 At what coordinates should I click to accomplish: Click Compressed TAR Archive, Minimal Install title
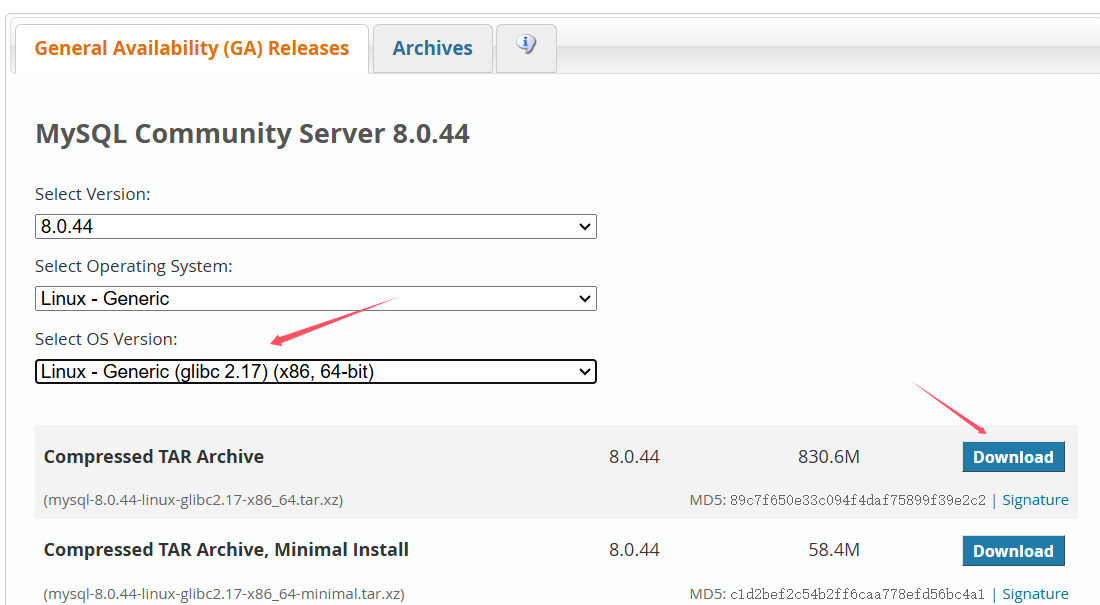pyautogui.click(x=226, y=550)
